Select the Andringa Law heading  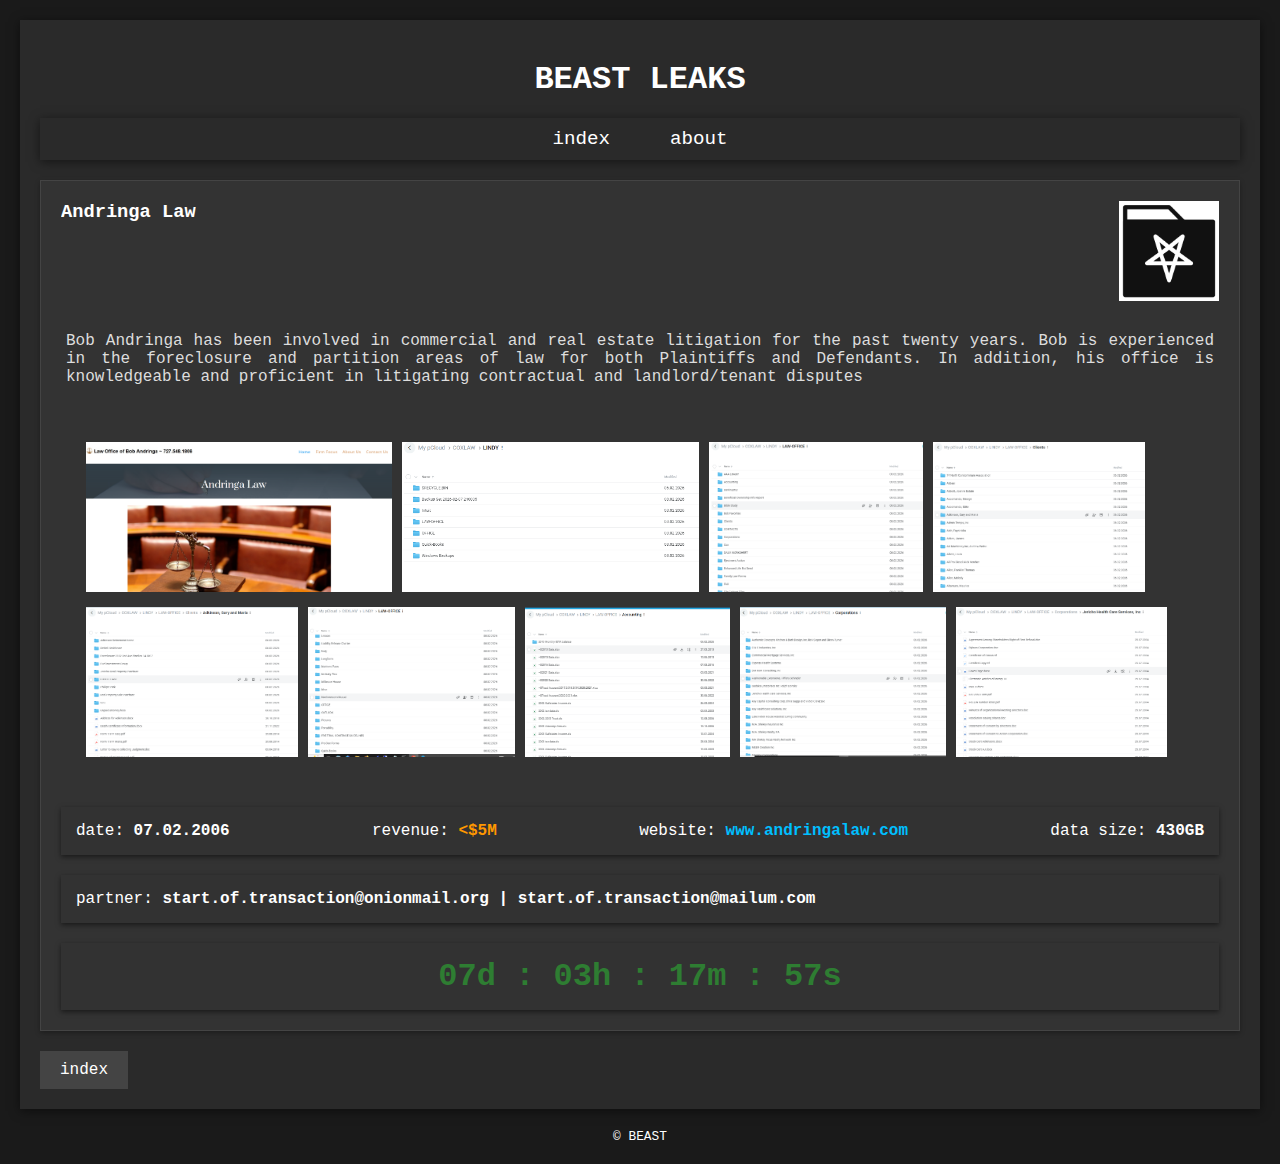click(128, 211)
